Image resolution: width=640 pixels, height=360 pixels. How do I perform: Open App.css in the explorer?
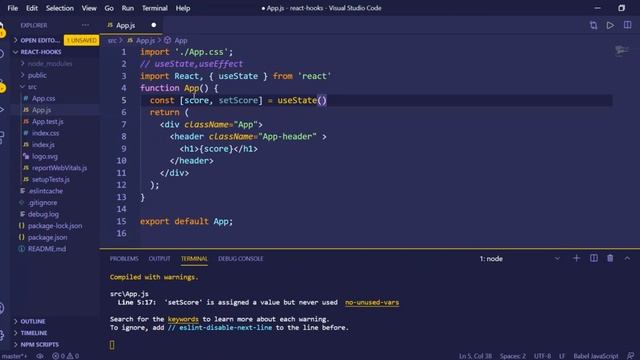pos(43,98)
